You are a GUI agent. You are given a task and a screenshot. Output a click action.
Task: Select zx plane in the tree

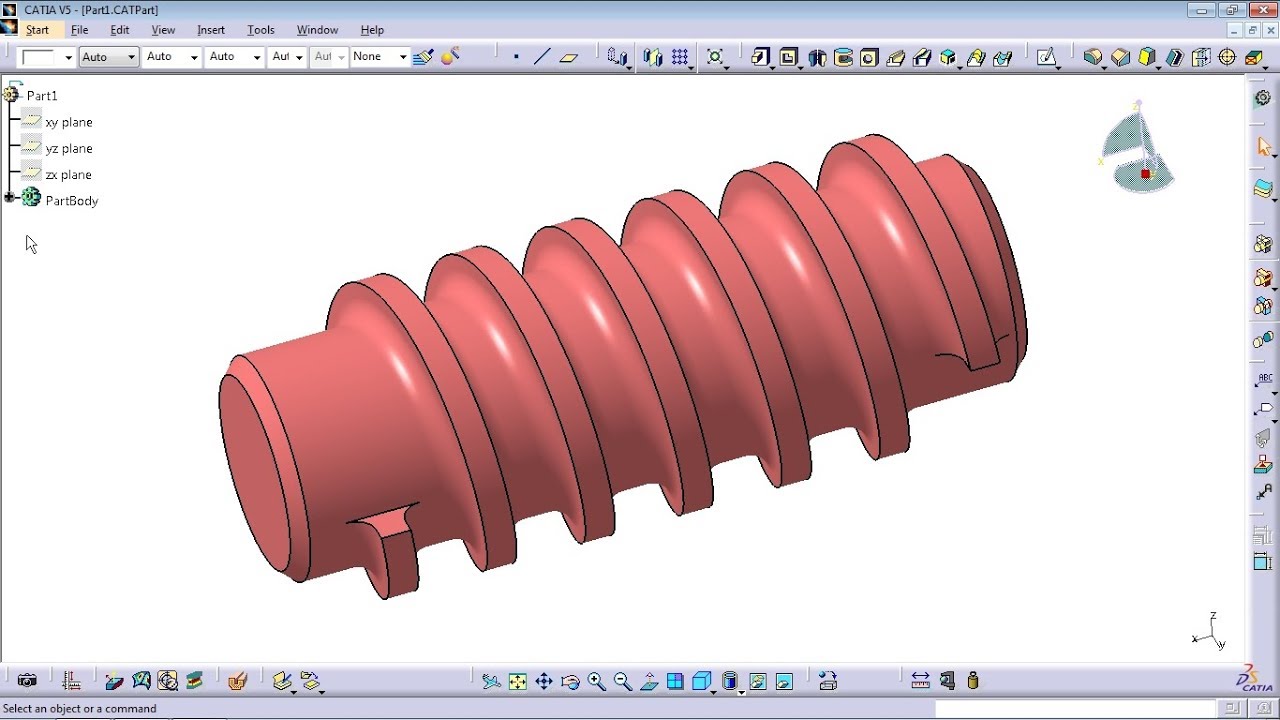point(69,174)
